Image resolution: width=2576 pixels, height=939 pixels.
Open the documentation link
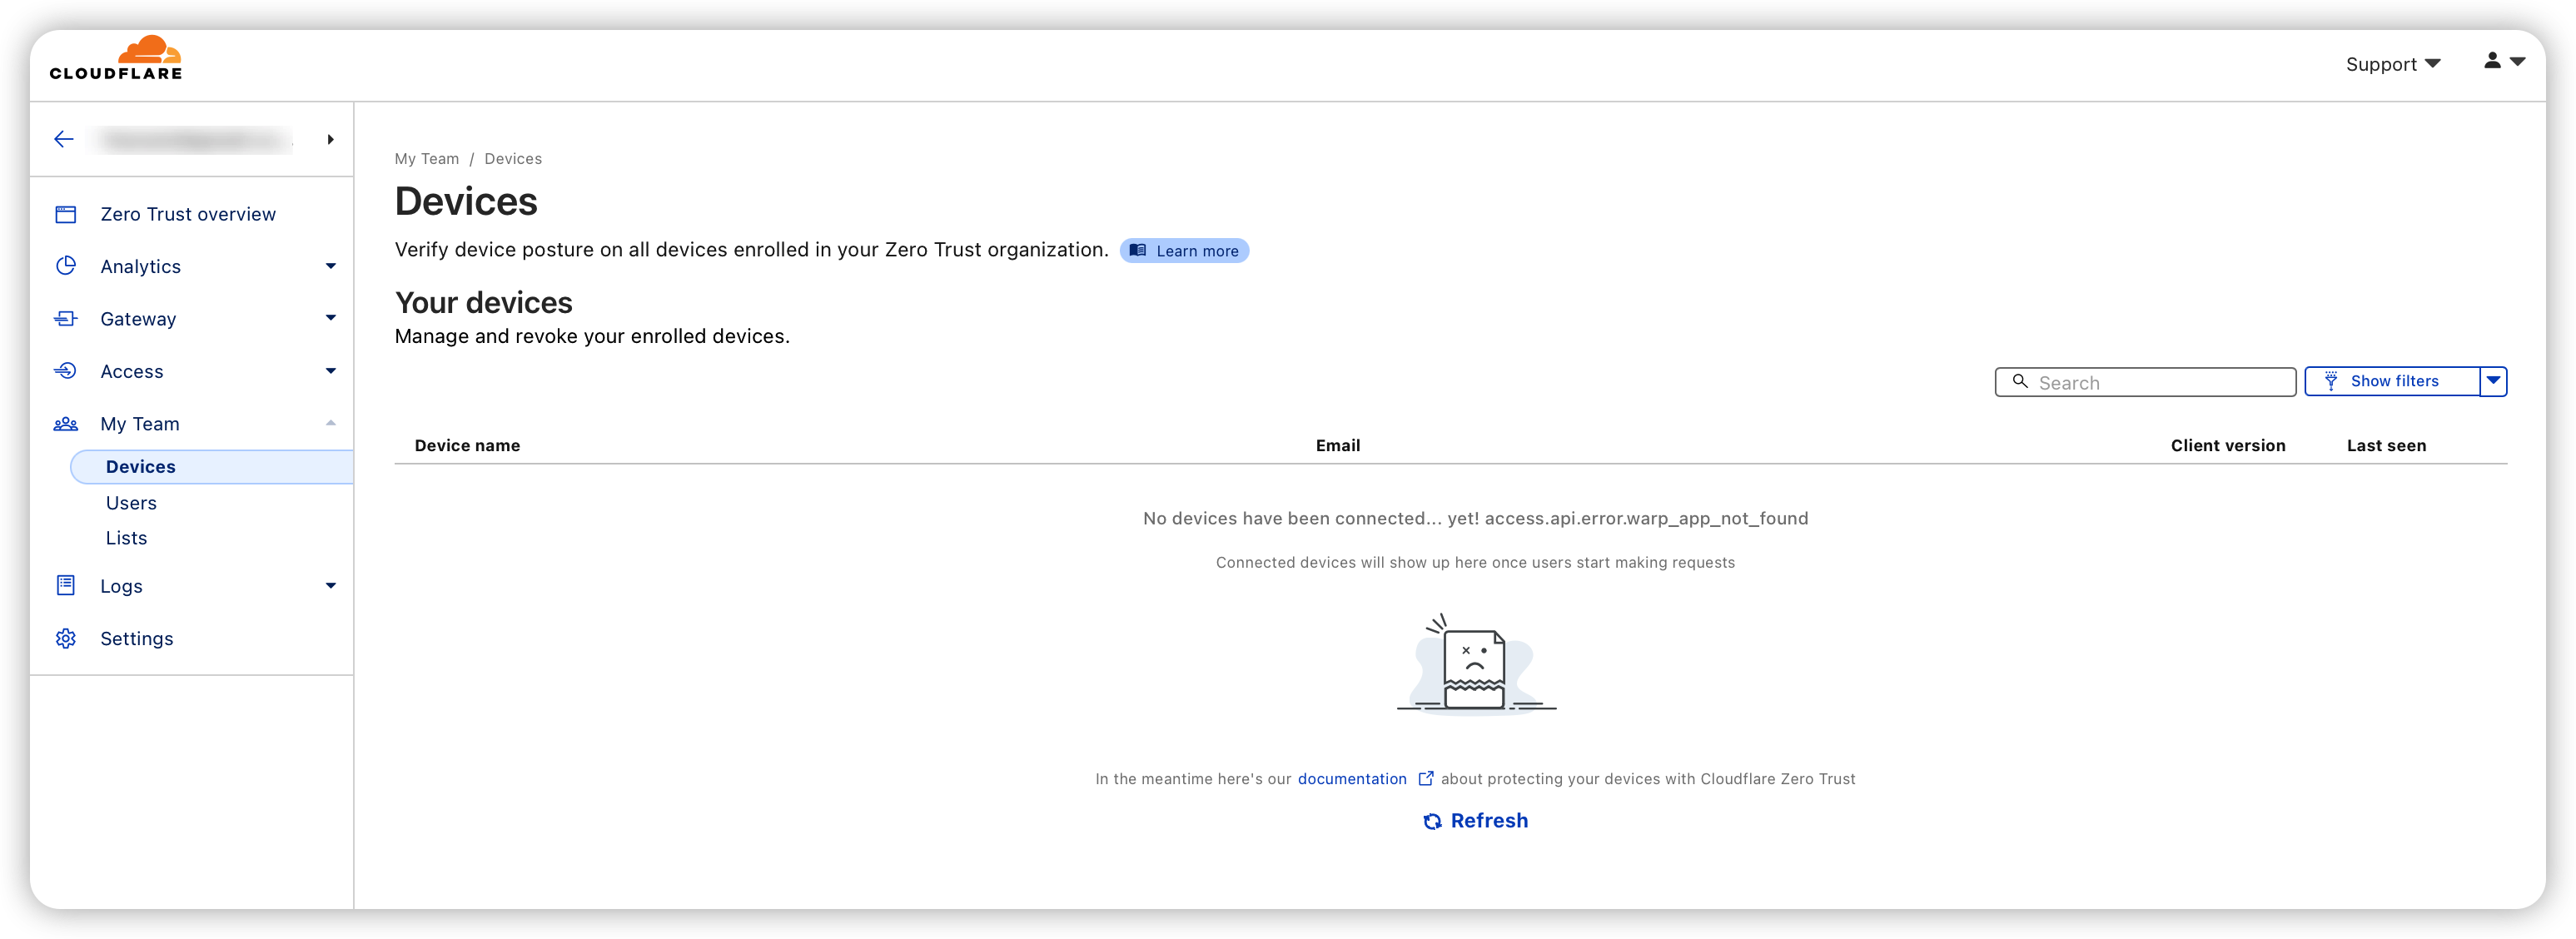[x=1352, y=779]
